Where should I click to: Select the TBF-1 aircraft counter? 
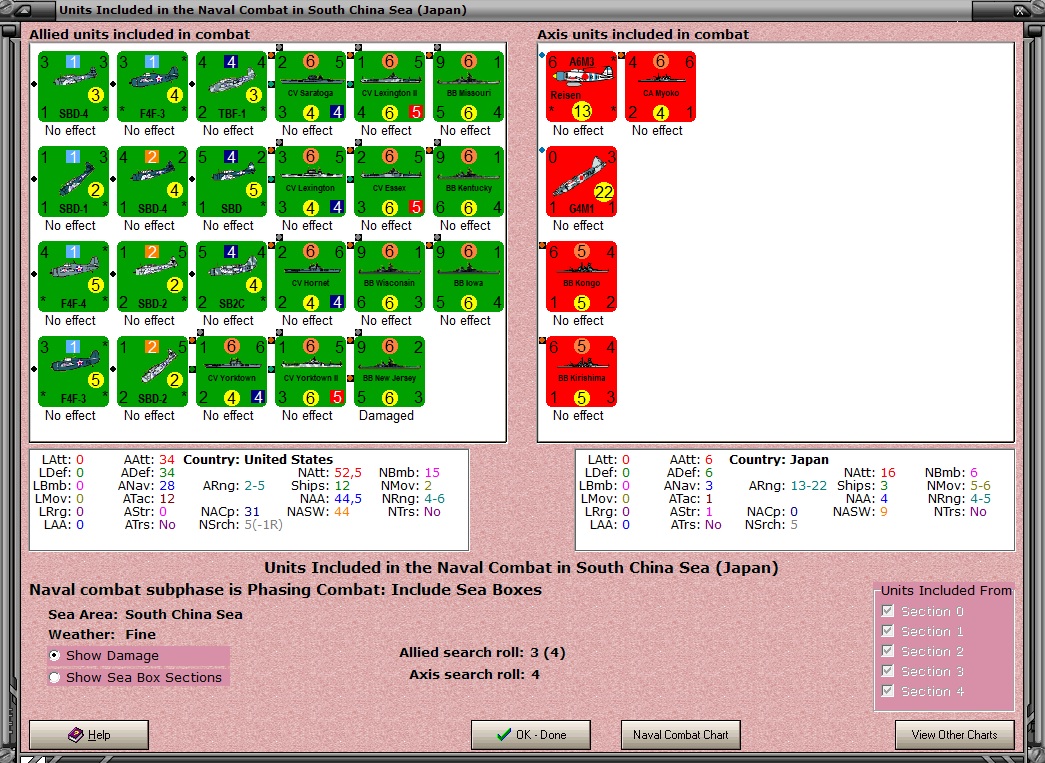231,87
